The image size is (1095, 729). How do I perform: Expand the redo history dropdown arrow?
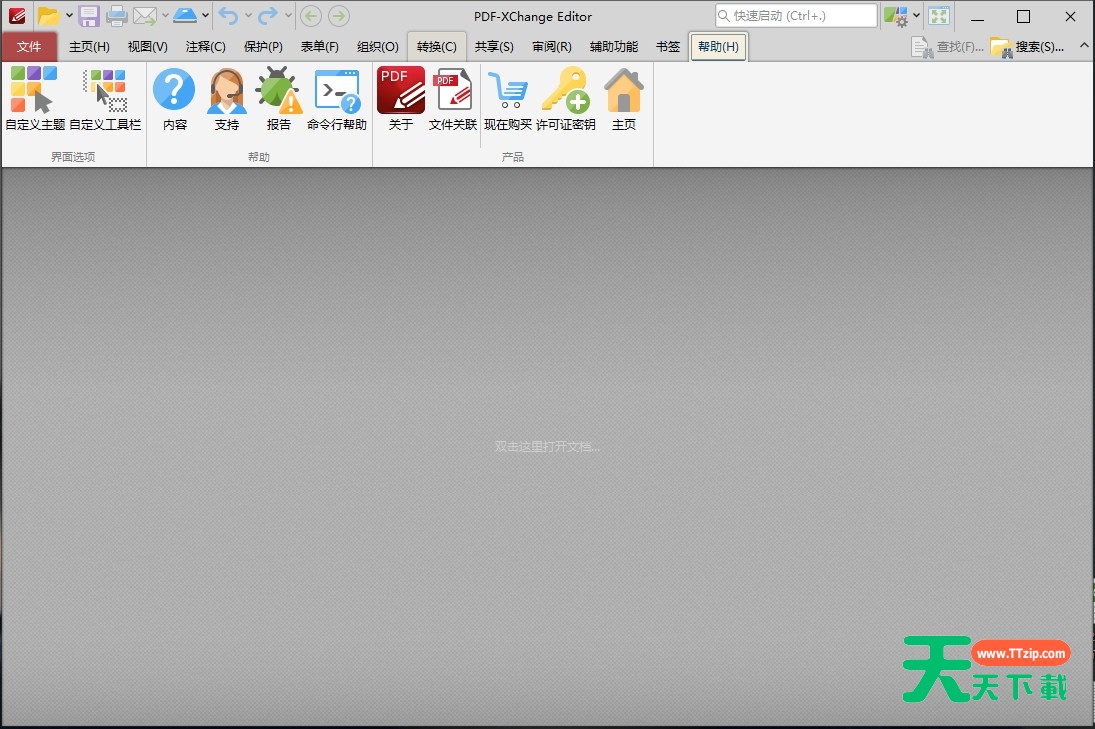(288, 15)
